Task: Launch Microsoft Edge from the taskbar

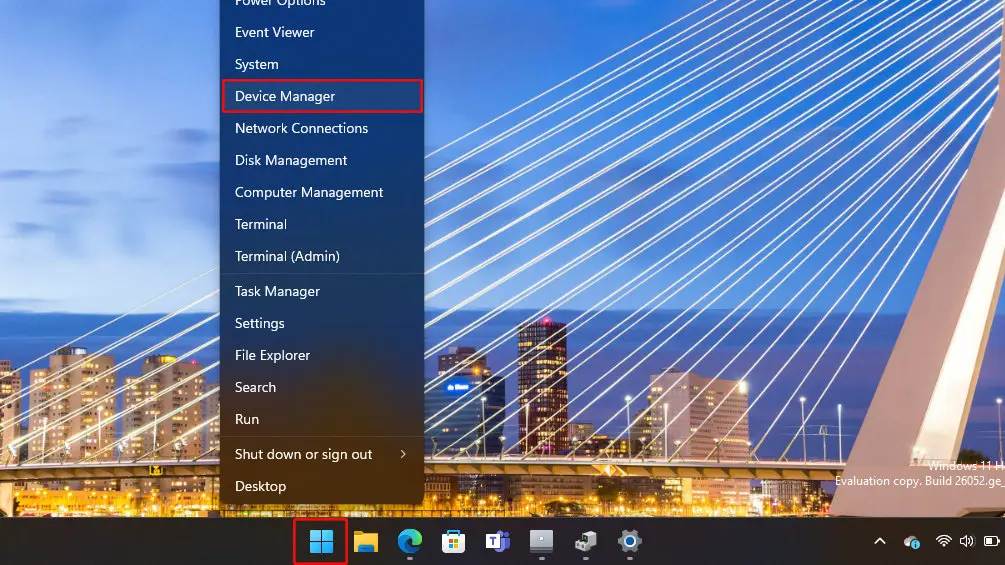Action: pyautogui.click(x=409, y=542)
